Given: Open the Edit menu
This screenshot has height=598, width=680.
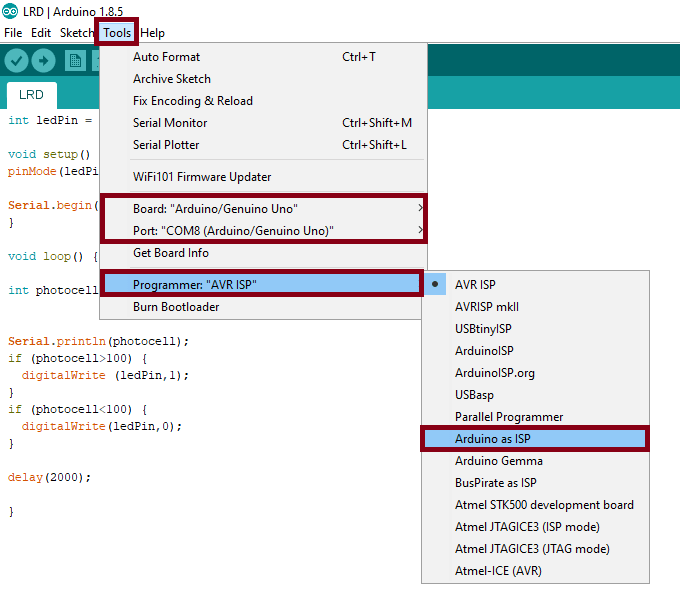Looking at the screenshot, I should click(41, 33).
